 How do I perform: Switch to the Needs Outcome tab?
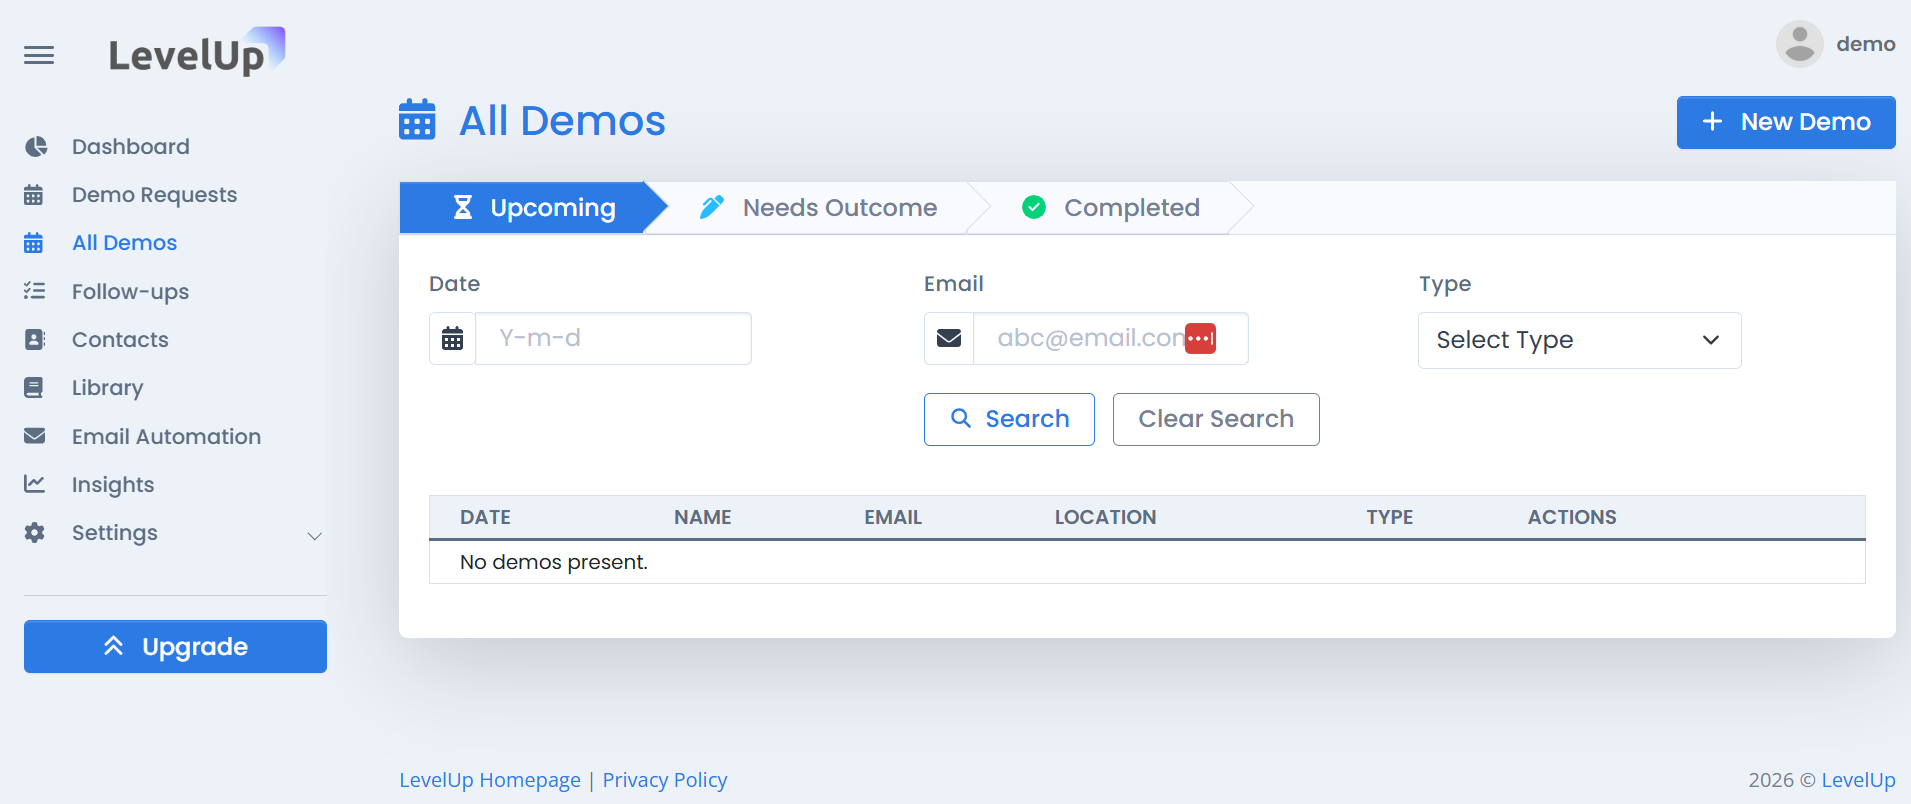click(818, 207)
